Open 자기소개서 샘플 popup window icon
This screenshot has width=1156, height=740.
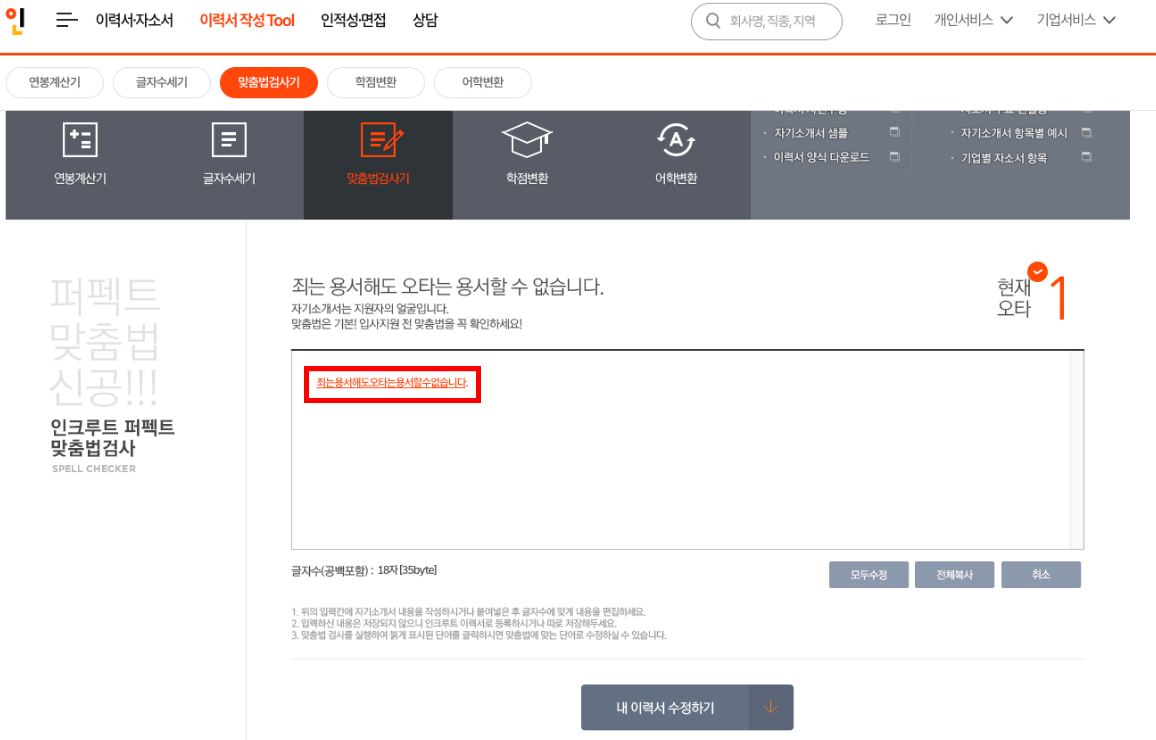coord(894,131)
